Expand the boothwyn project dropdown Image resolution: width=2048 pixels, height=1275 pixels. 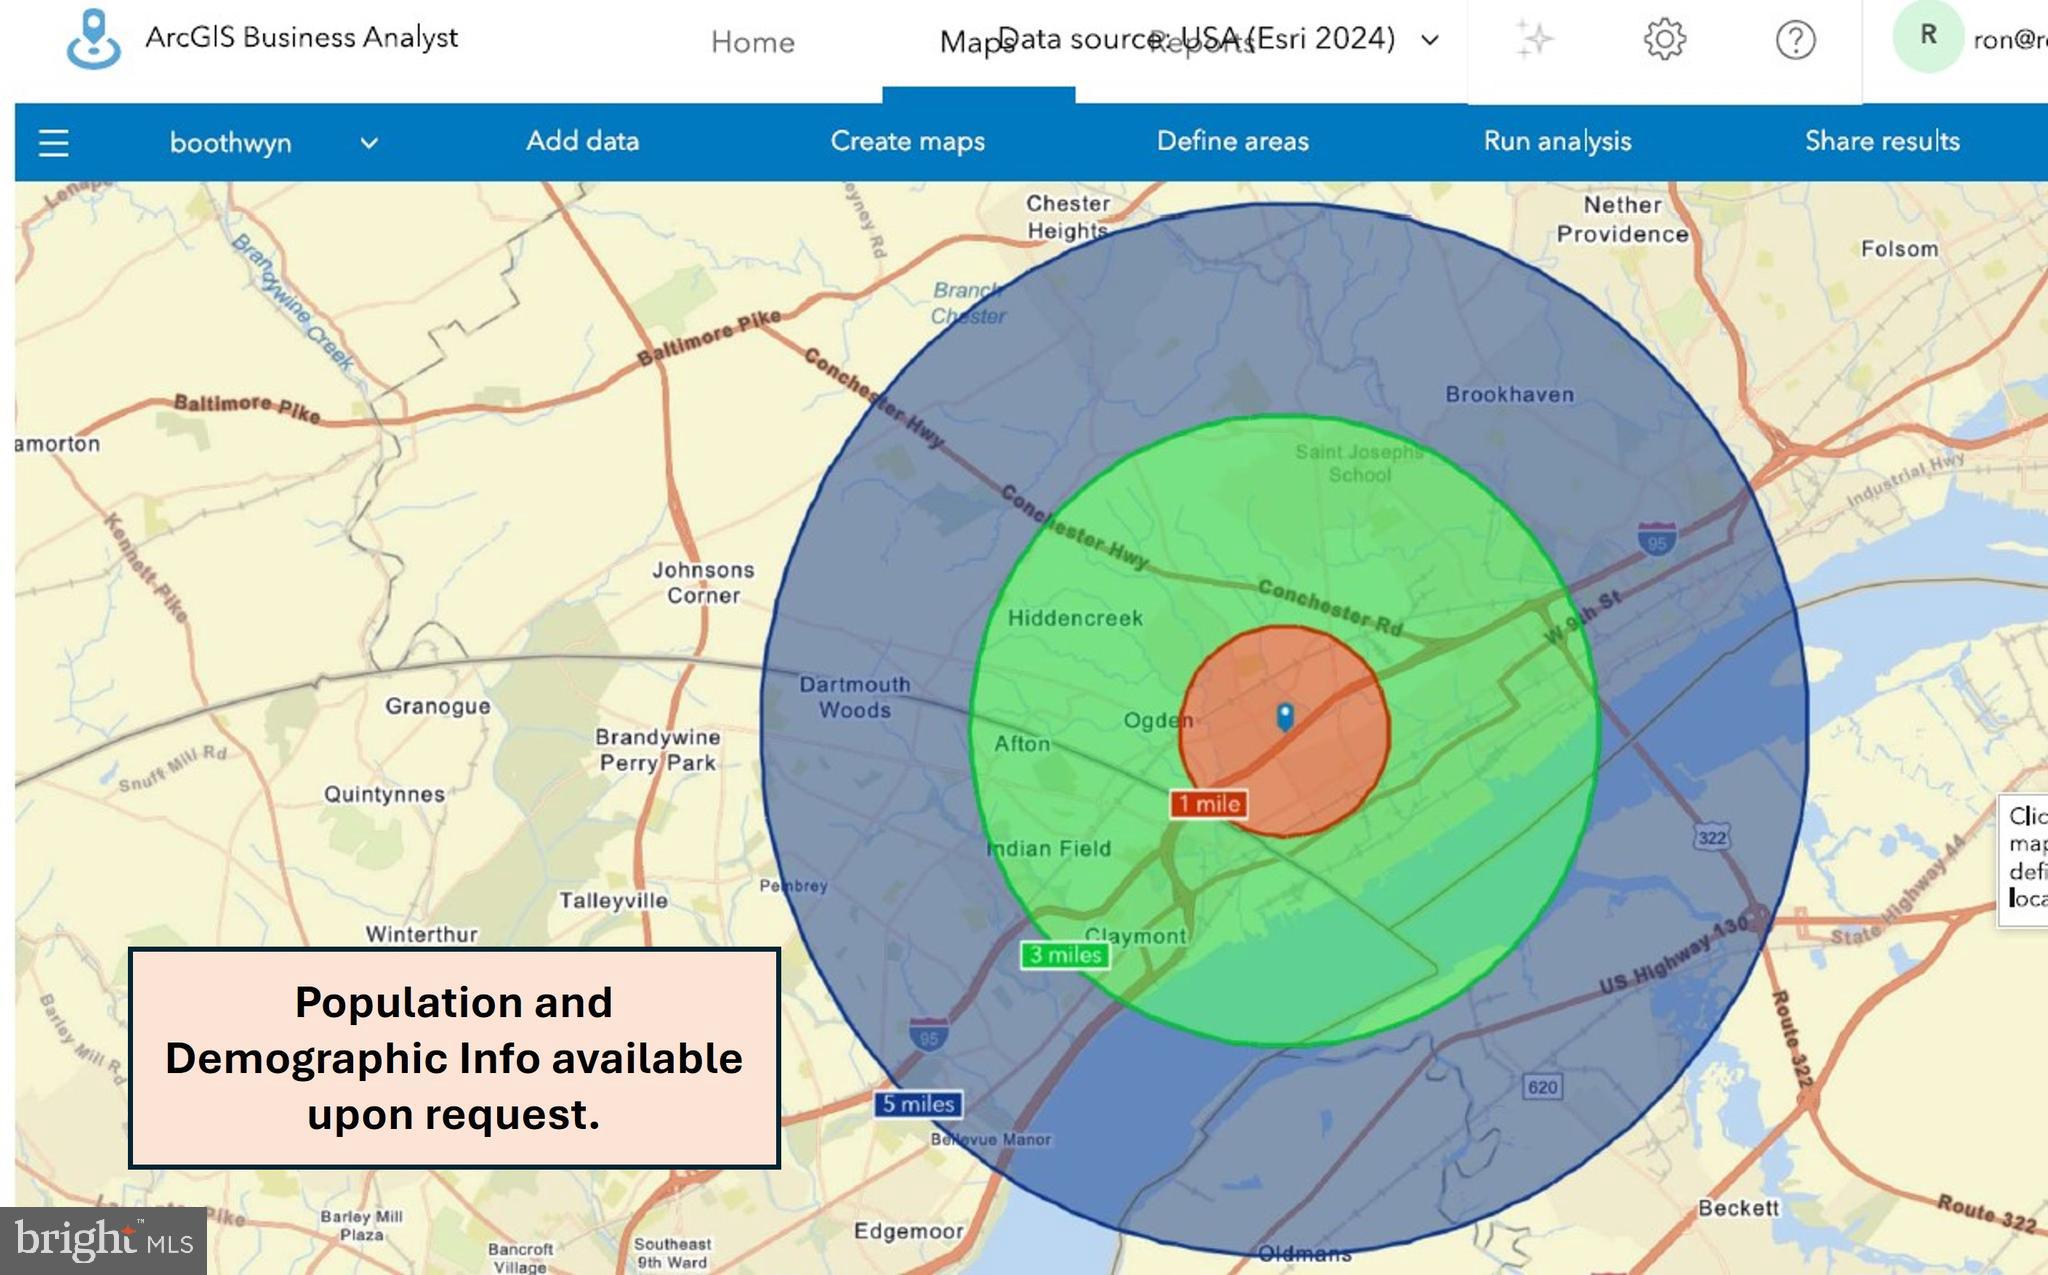[369, 143]
